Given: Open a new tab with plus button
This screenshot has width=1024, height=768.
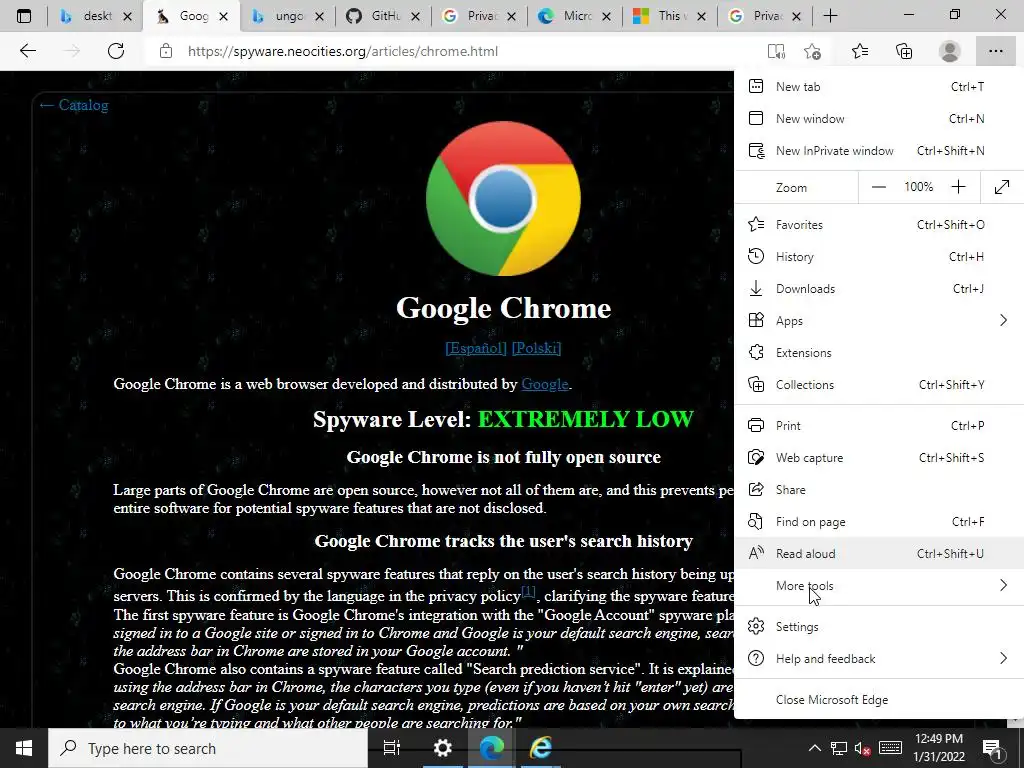Looking at the screenshot, I should (830, 16).
